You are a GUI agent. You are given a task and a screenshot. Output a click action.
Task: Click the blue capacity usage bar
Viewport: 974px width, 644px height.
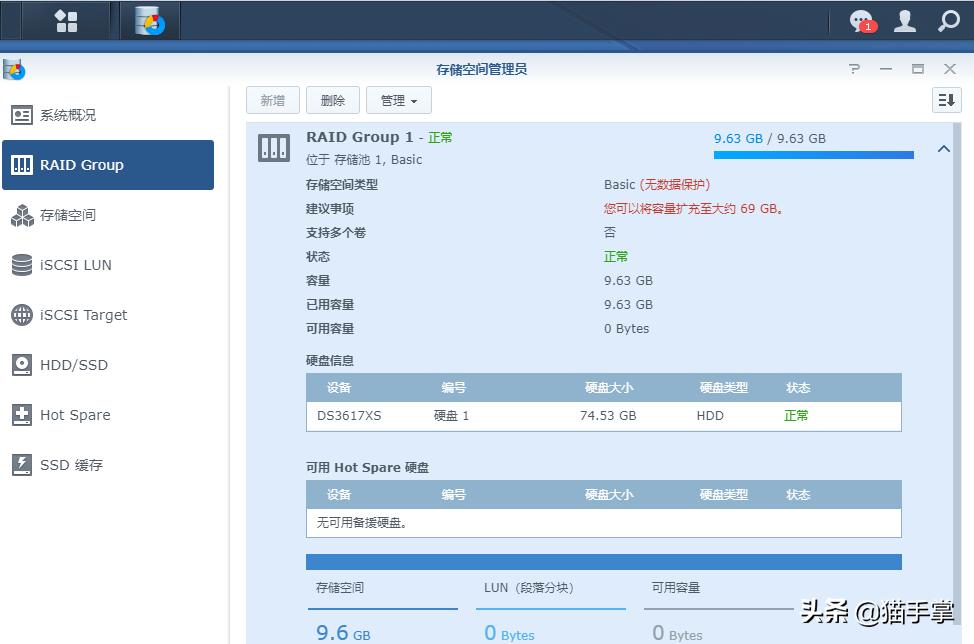[x=812, y=155]
